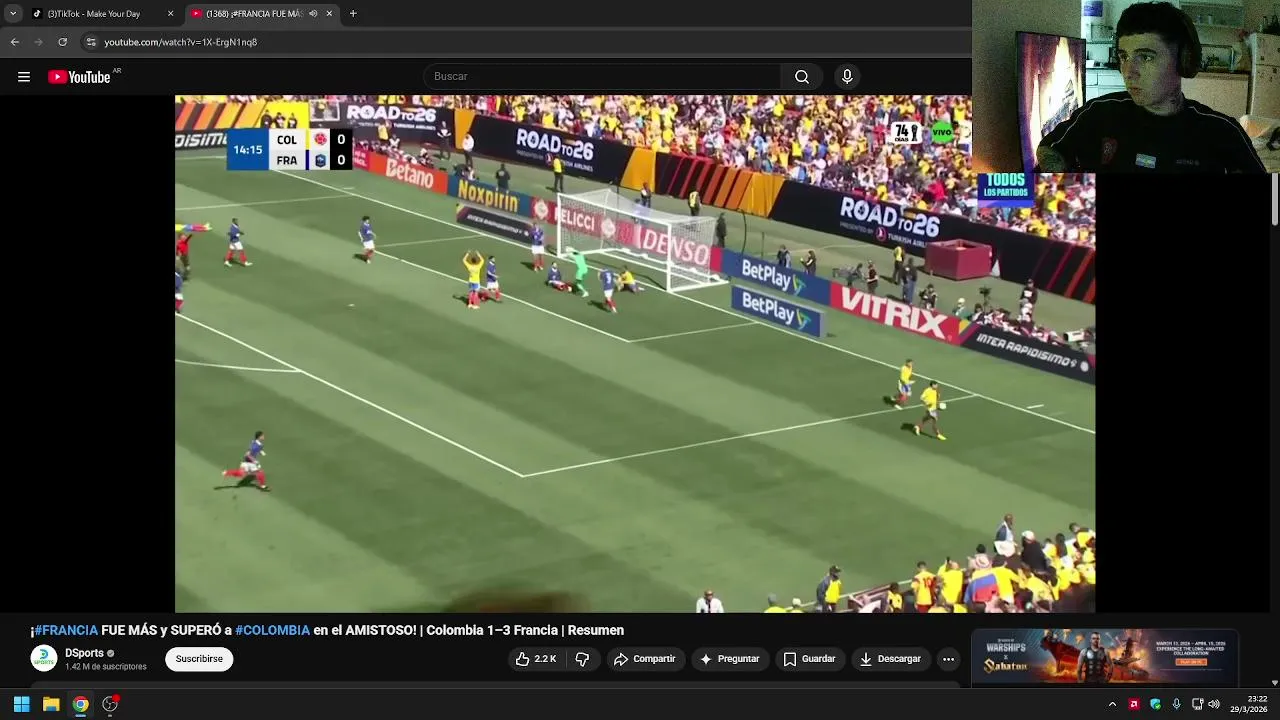This screenshot has width=1280, height=720.
Task: Open the Windows Security tray icon
Action: (1155, 704)
